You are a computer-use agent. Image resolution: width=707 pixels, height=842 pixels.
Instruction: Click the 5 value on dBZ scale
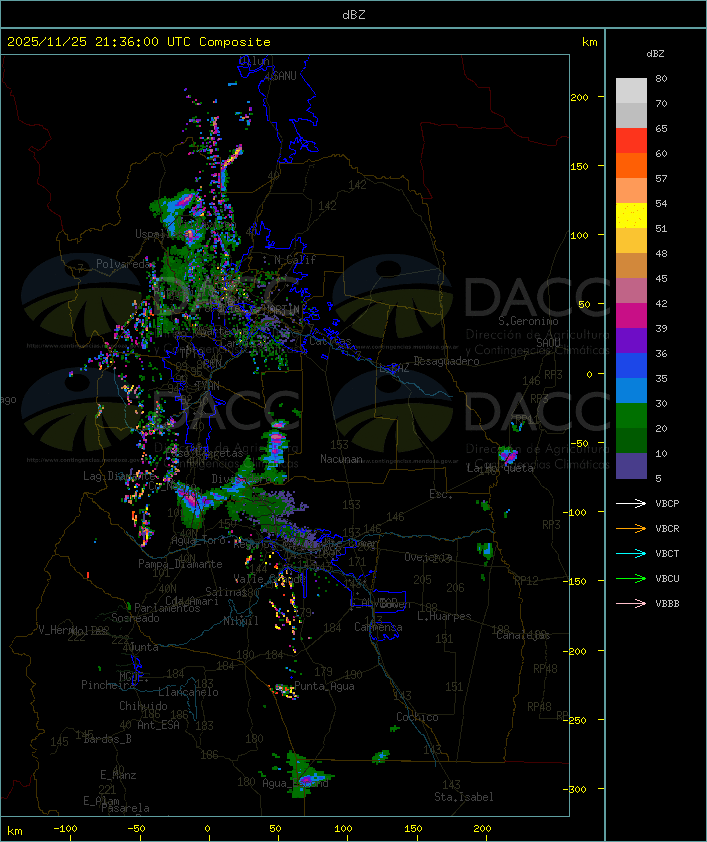tap(658, 478)
